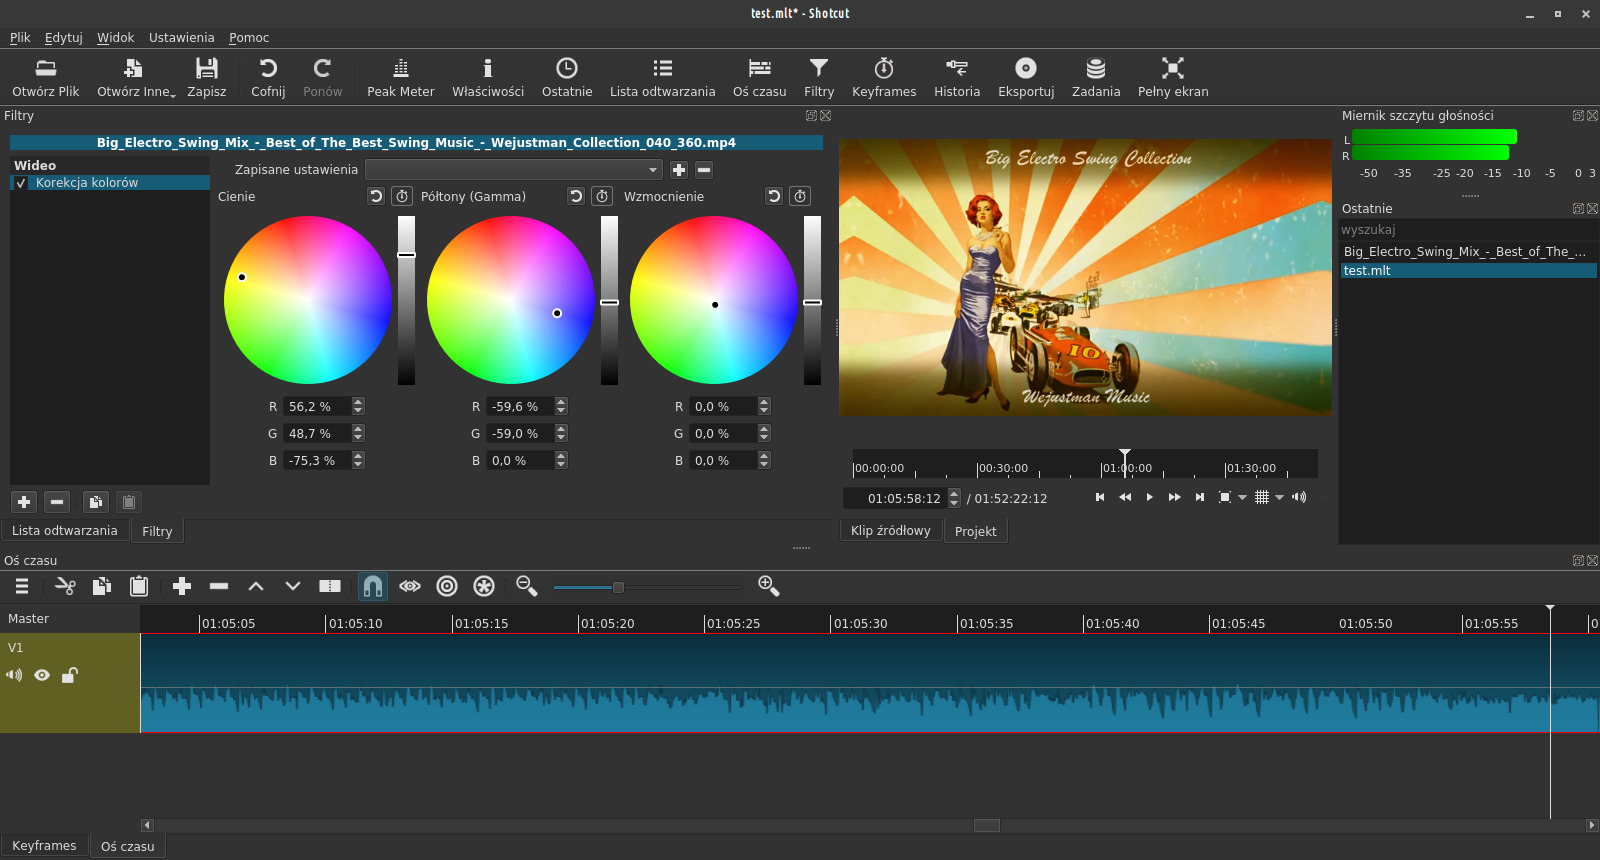
Task: Undo with the Cofnij button
Action: (x=268, y=77)
